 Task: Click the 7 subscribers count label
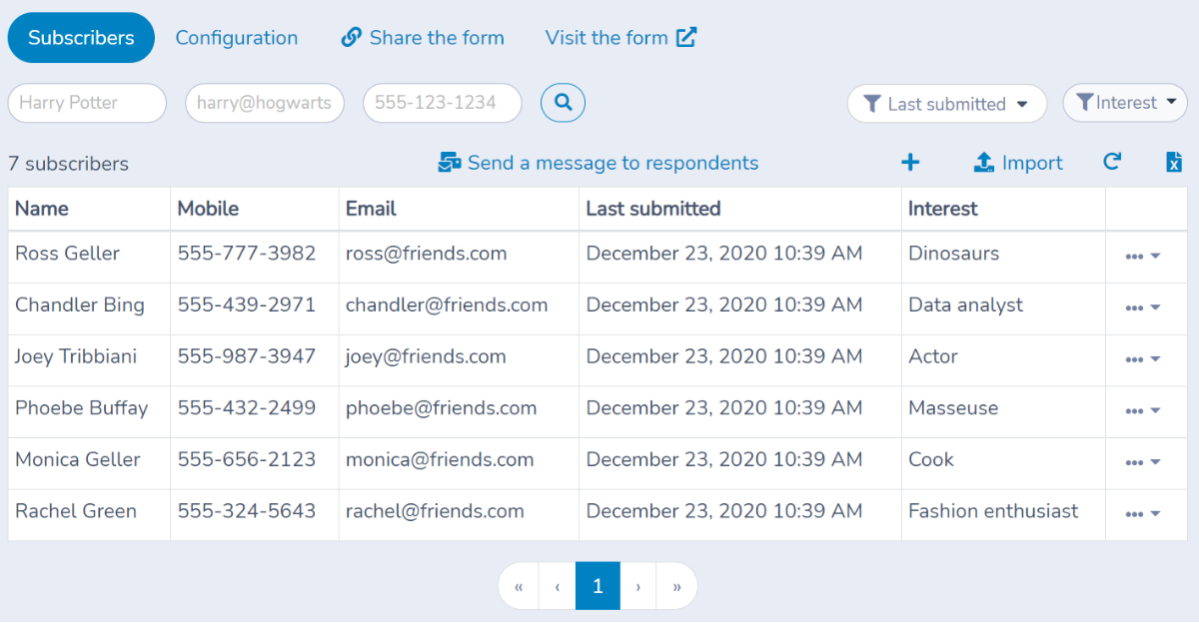pyautogui.click(x=68, y=164)
